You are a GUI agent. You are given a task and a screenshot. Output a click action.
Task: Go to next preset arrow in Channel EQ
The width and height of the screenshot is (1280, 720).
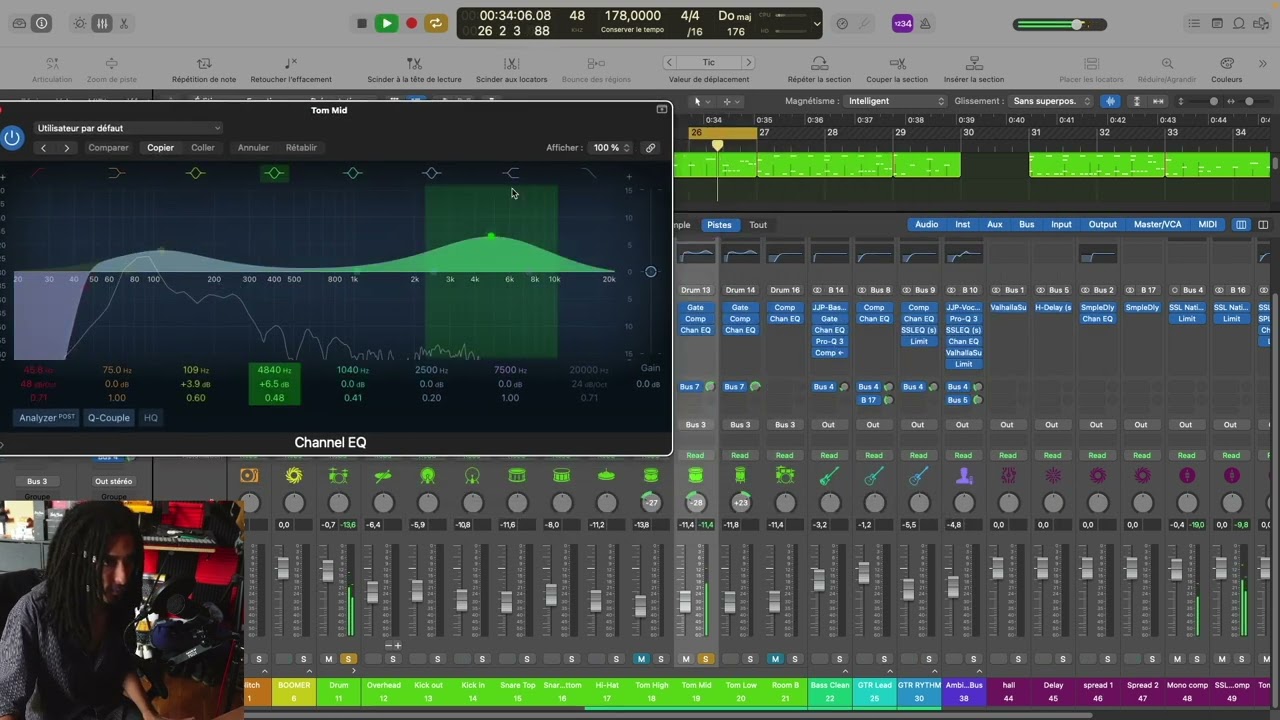67,148
